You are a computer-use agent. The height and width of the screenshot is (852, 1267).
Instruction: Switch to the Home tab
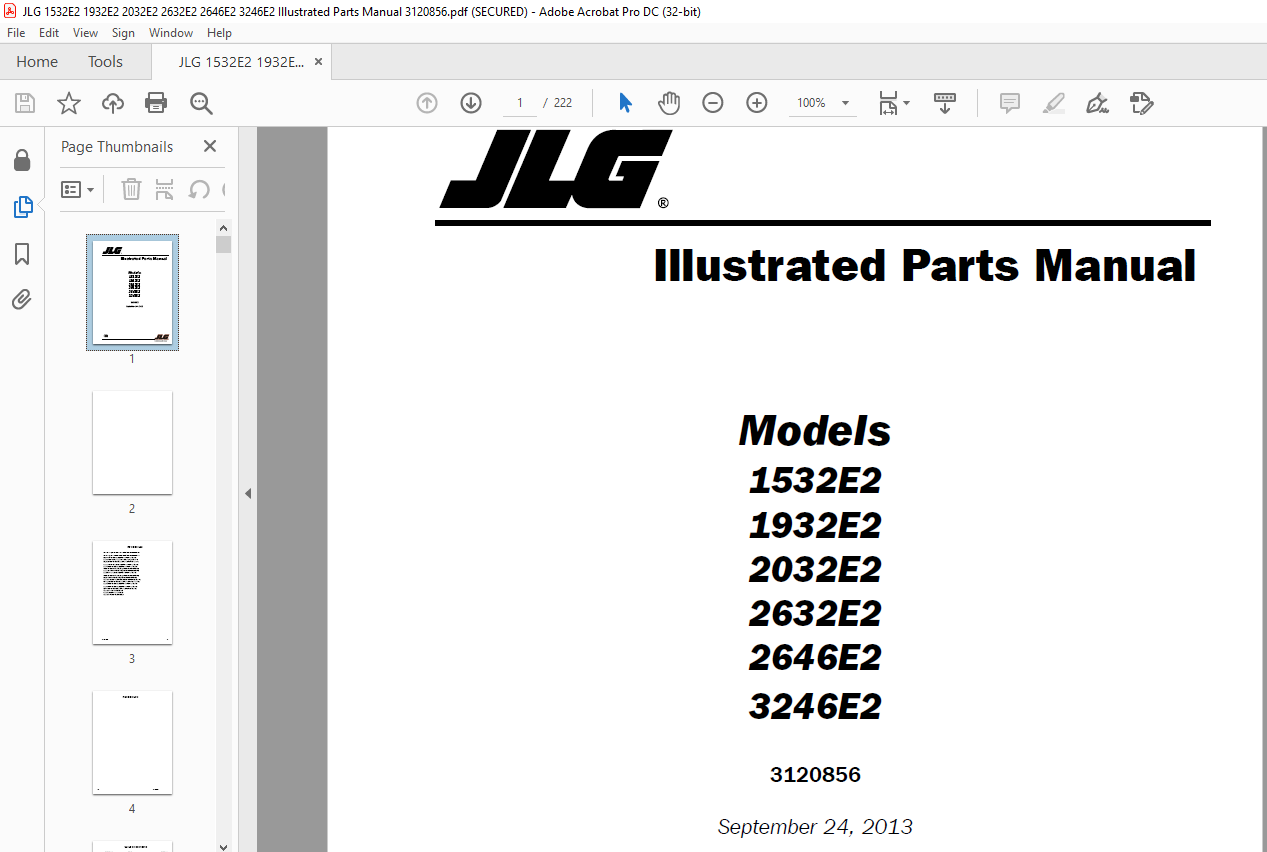point(37,62)
